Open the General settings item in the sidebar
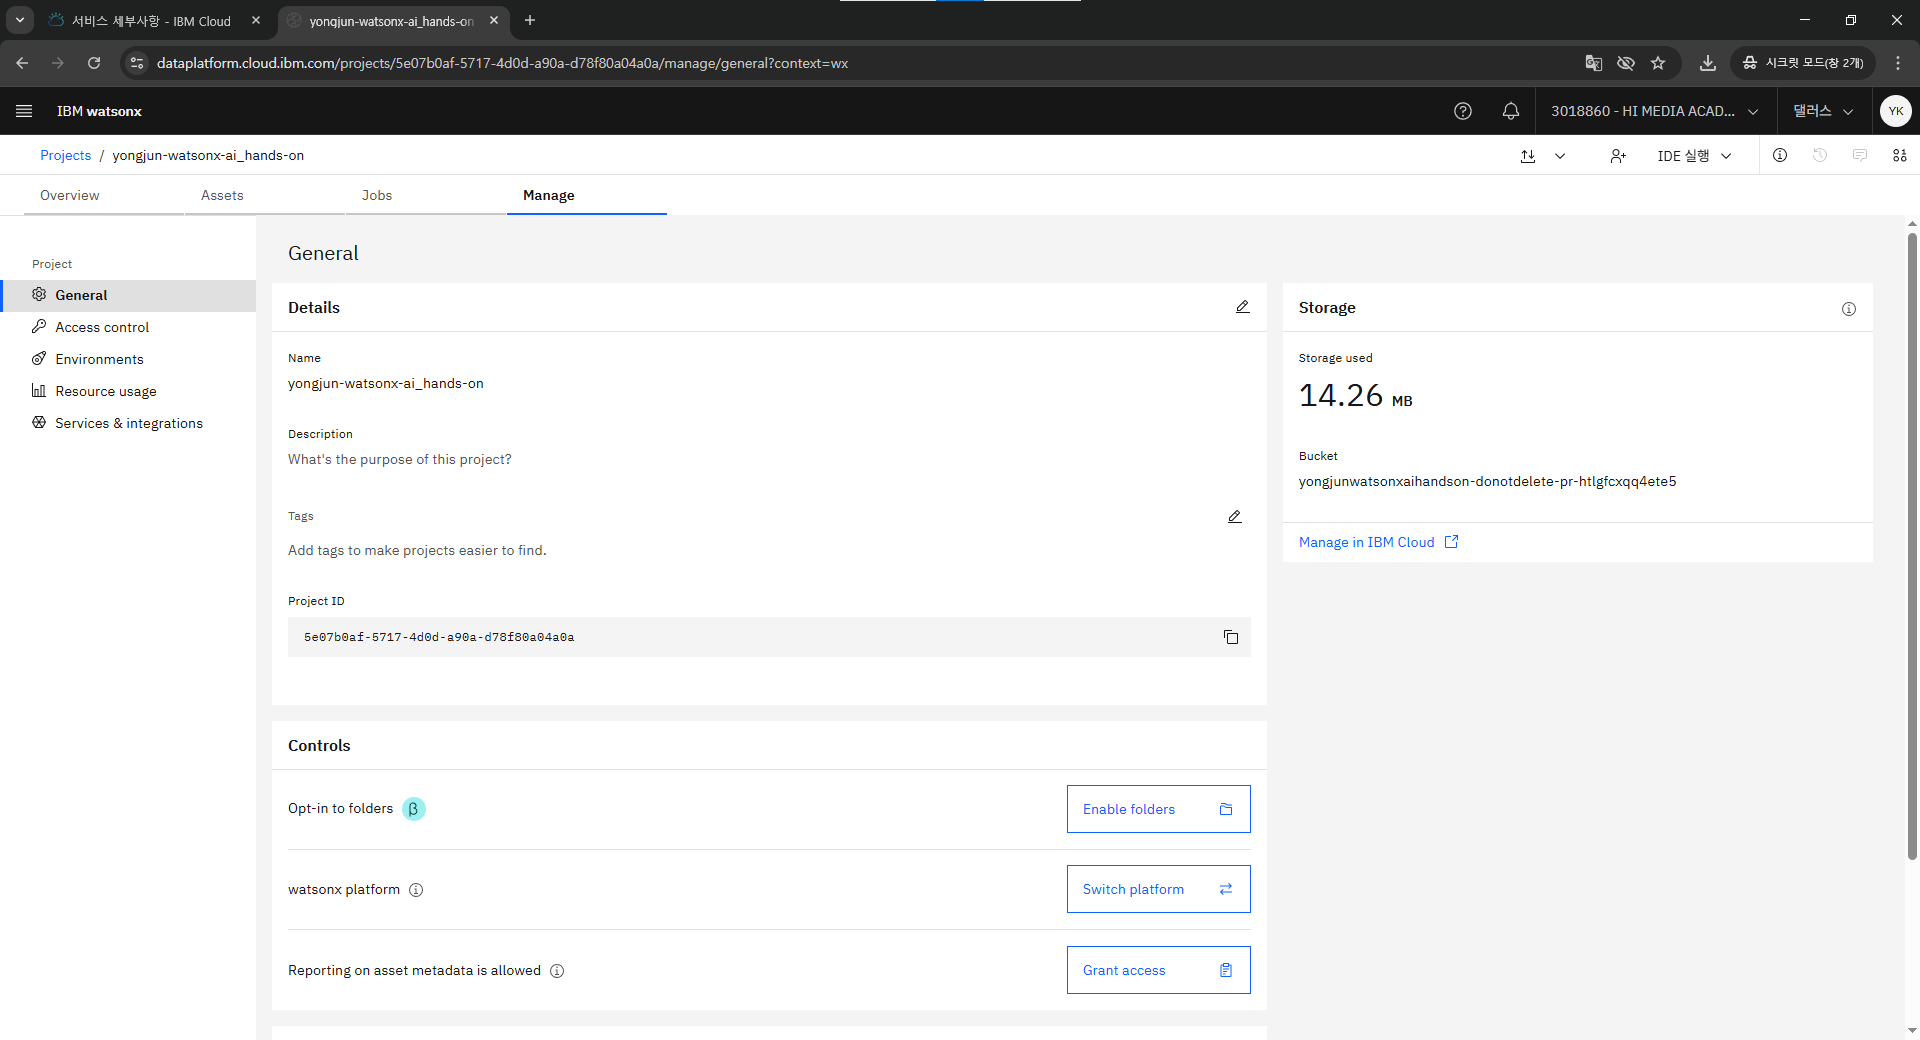The width and height of the screenshot is (1920, 1040). point(128,295)
